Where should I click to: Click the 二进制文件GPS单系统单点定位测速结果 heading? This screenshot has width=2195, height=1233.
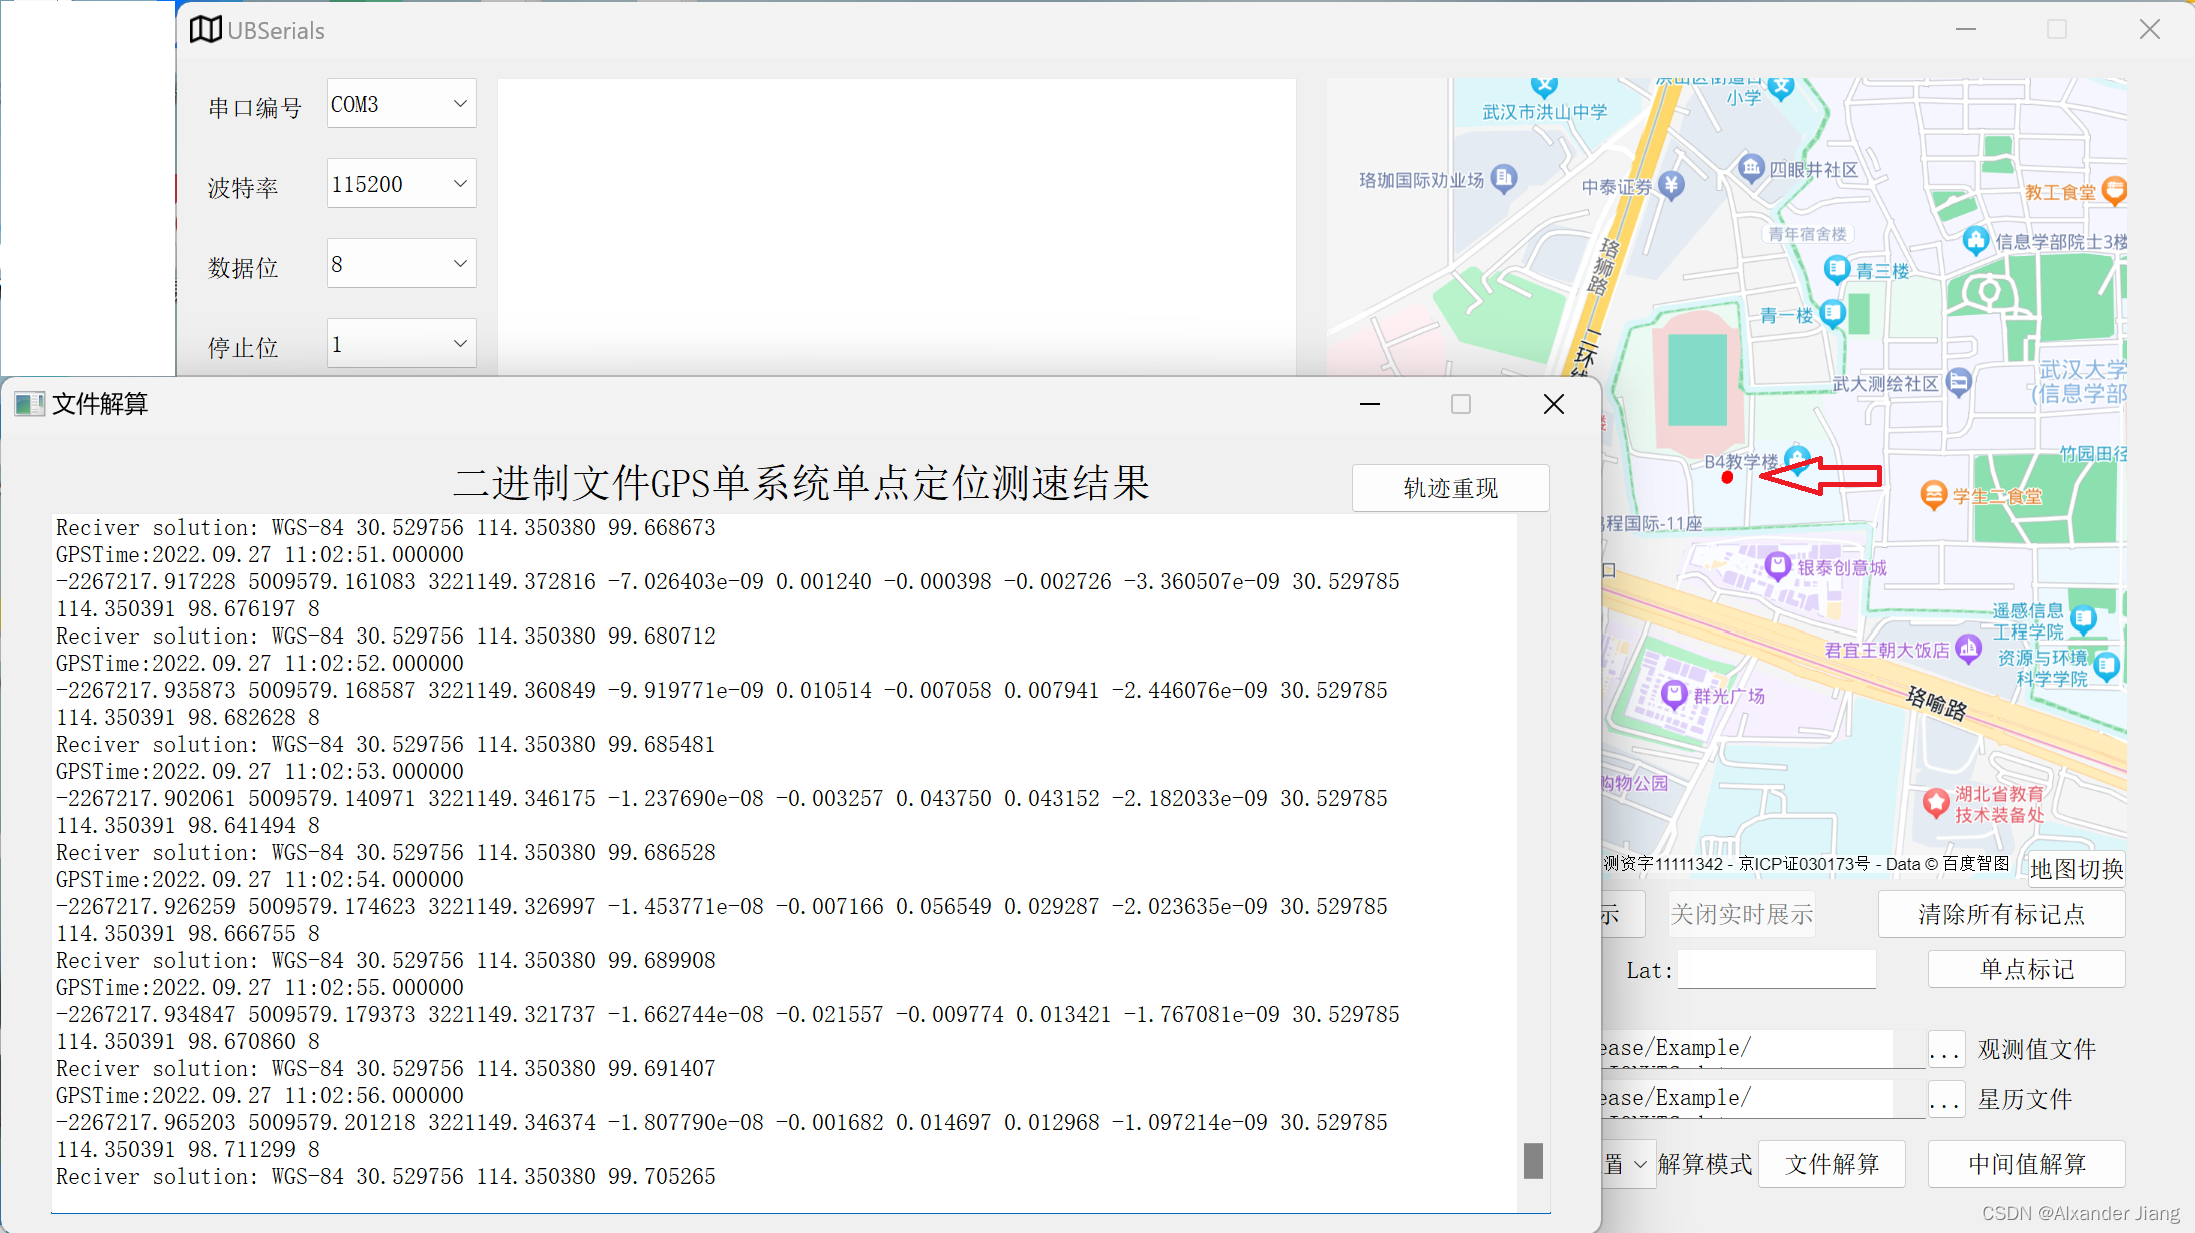point(801,484)
